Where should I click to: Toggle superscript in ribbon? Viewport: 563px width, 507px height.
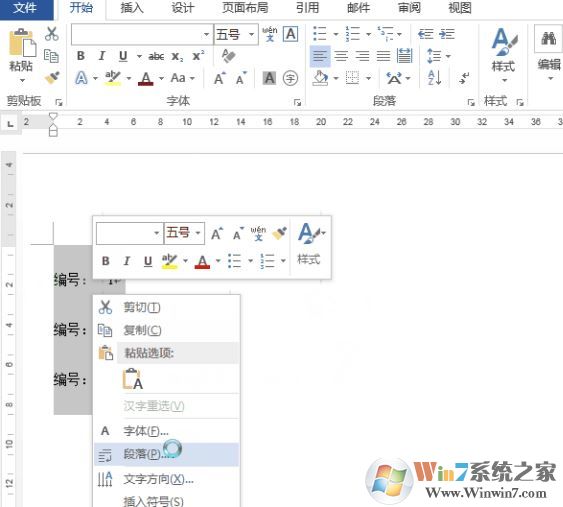click(198, 56)
